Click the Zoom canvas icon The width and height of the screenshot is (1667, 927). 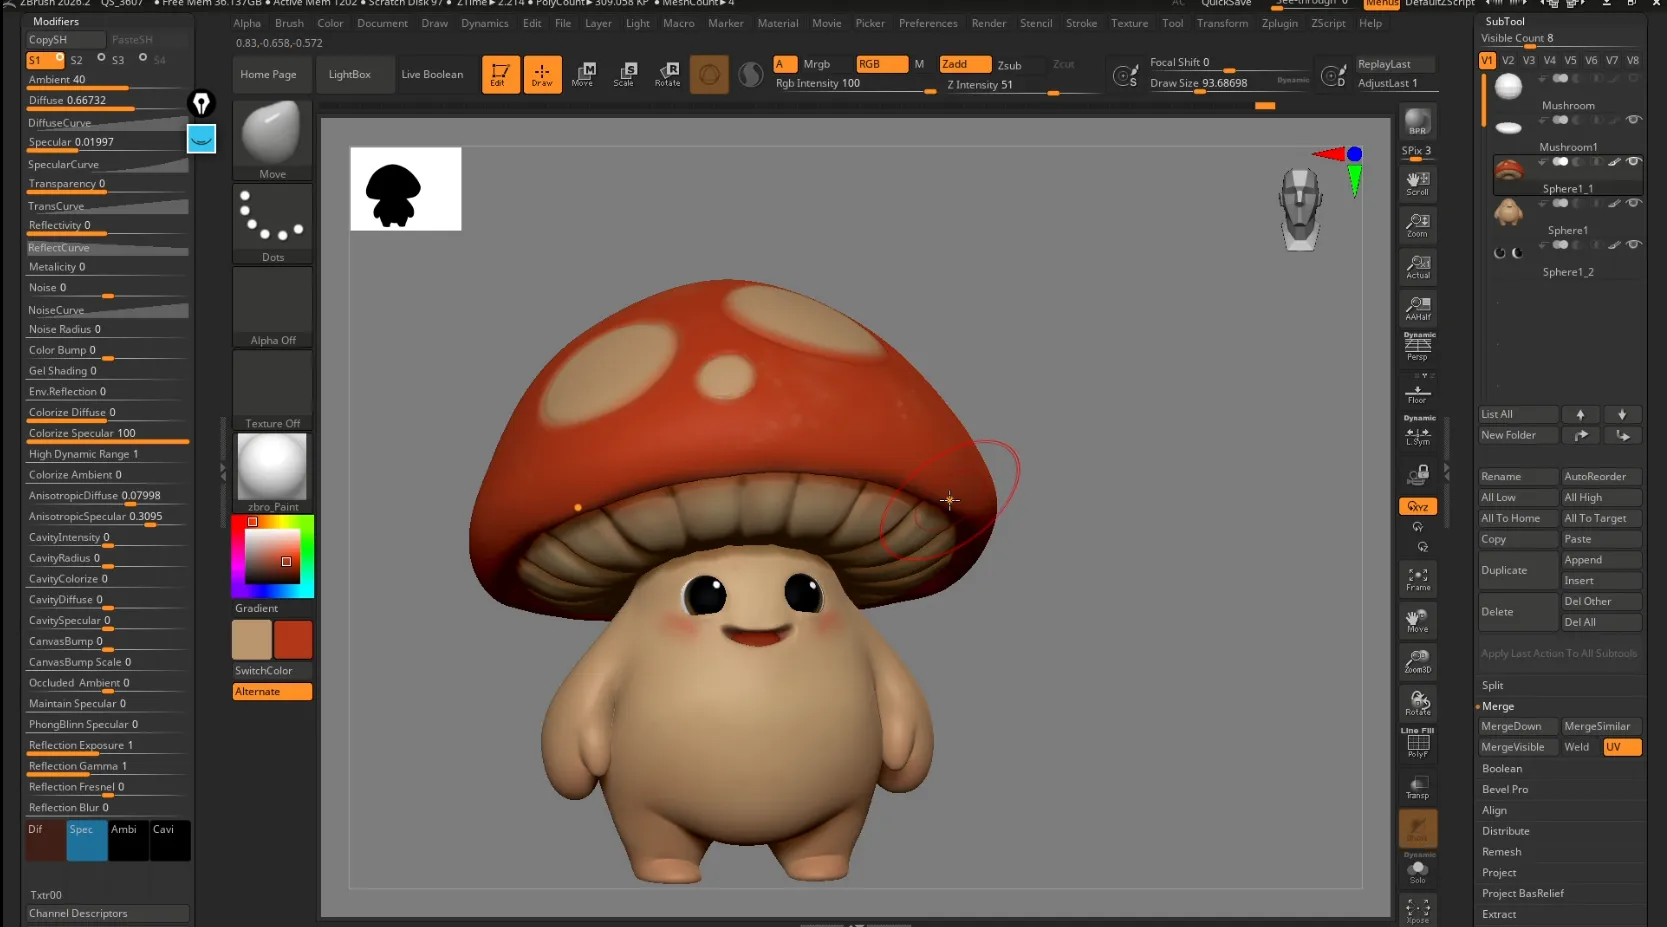(x=1417, y=225)
